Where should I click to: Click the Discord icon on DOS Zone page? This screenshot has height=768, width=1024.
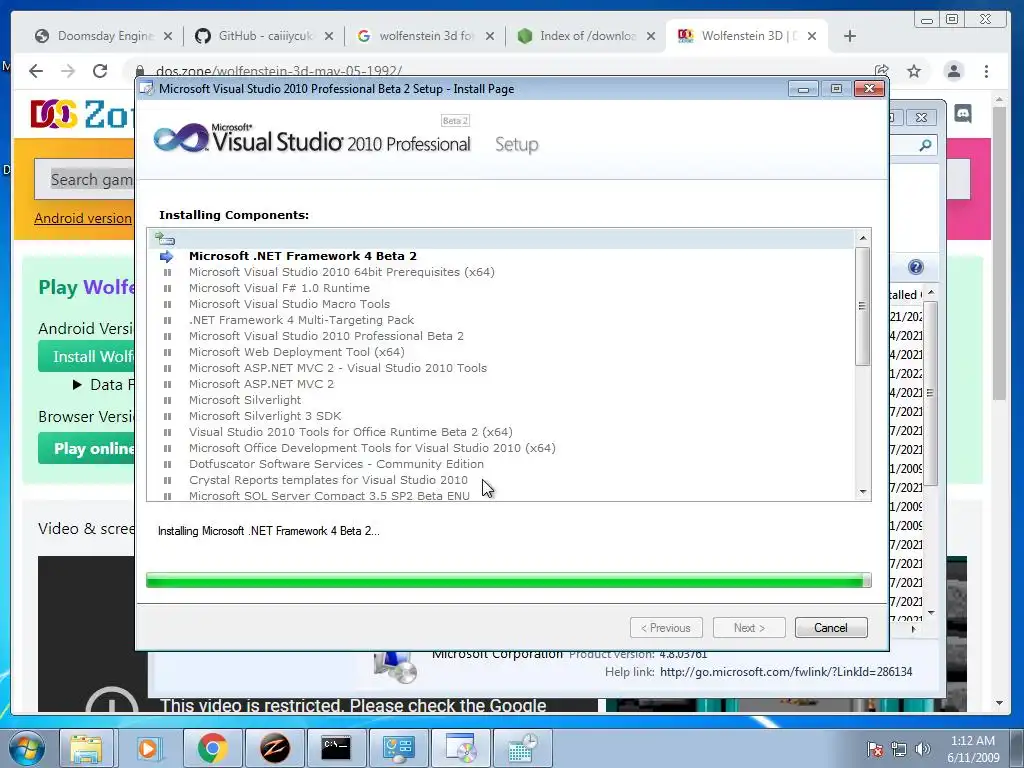963,114
